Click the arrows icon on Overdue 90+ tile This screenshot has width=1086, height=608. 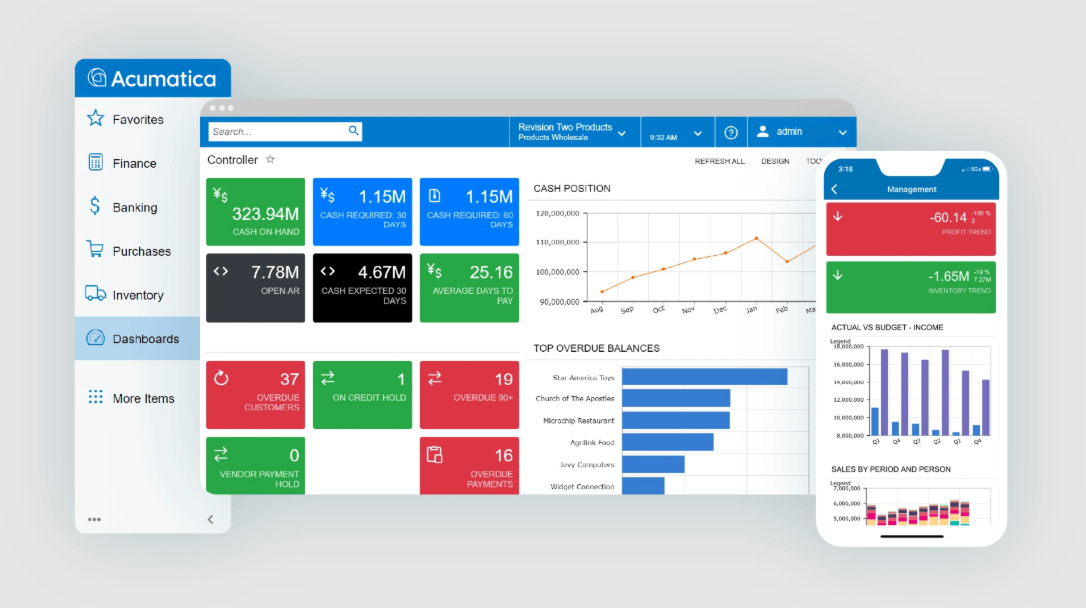tap(434, 378)
